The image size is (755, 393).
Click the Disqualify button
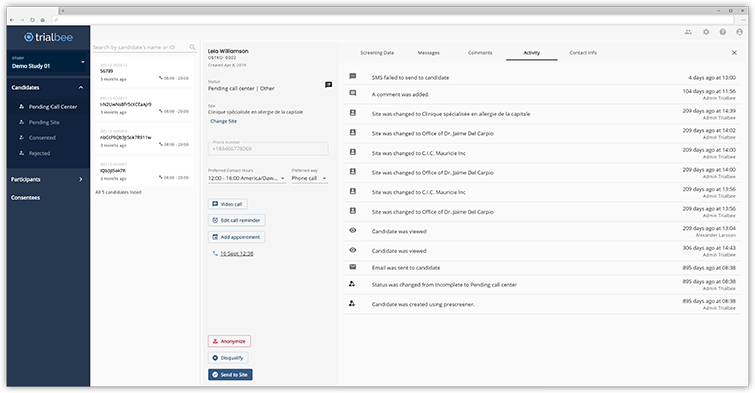[228, 358]
